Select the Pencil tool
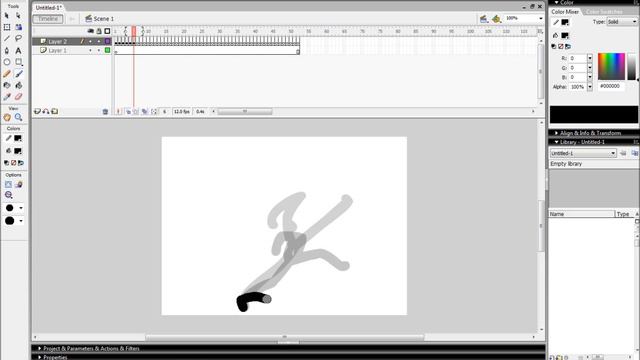The height and width of the screenshot is (360, 640). click(x=7, y=74)
